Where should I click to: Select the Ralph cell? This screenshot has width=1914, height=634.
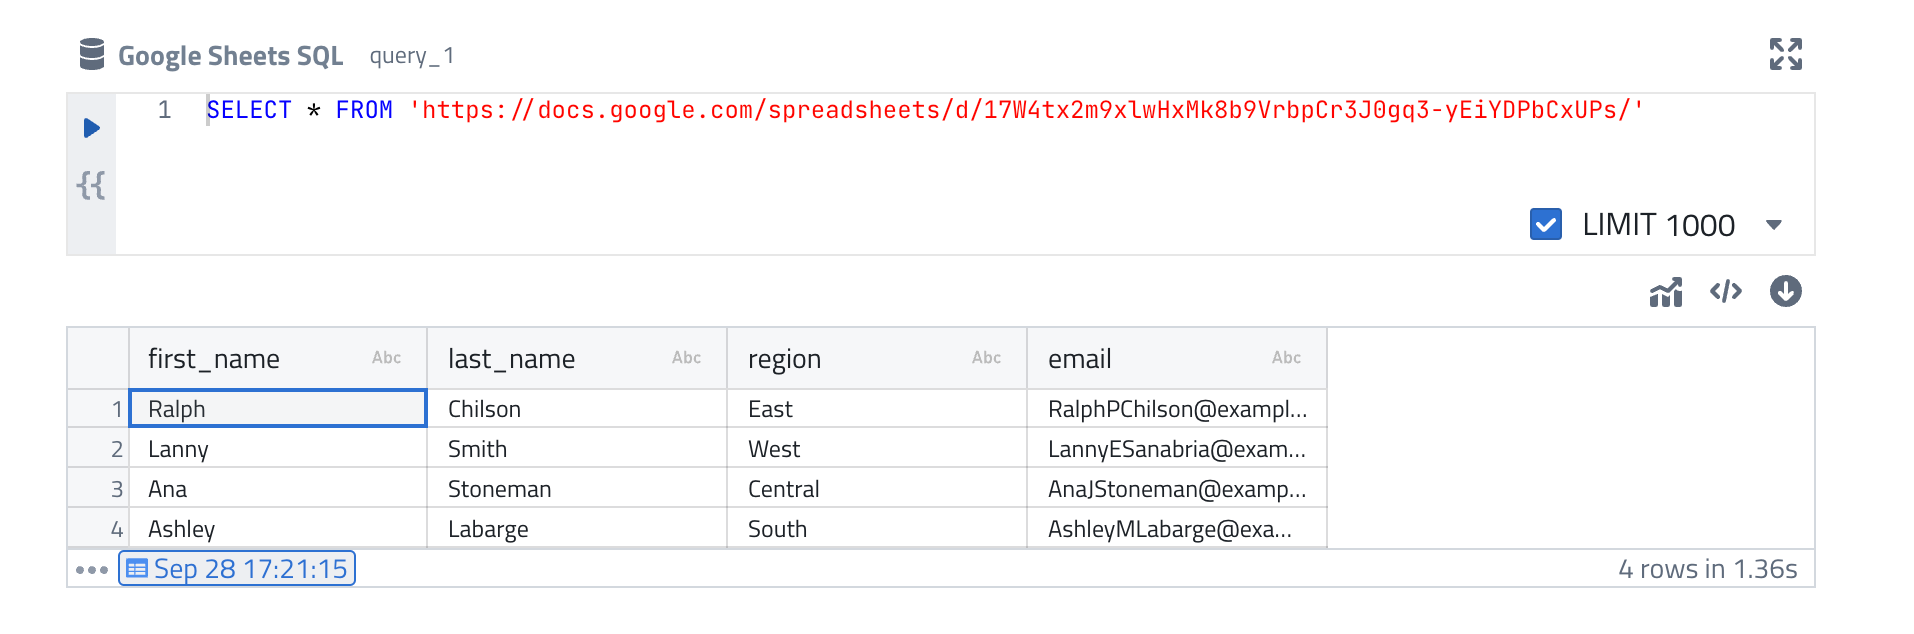tap(277, 409)
